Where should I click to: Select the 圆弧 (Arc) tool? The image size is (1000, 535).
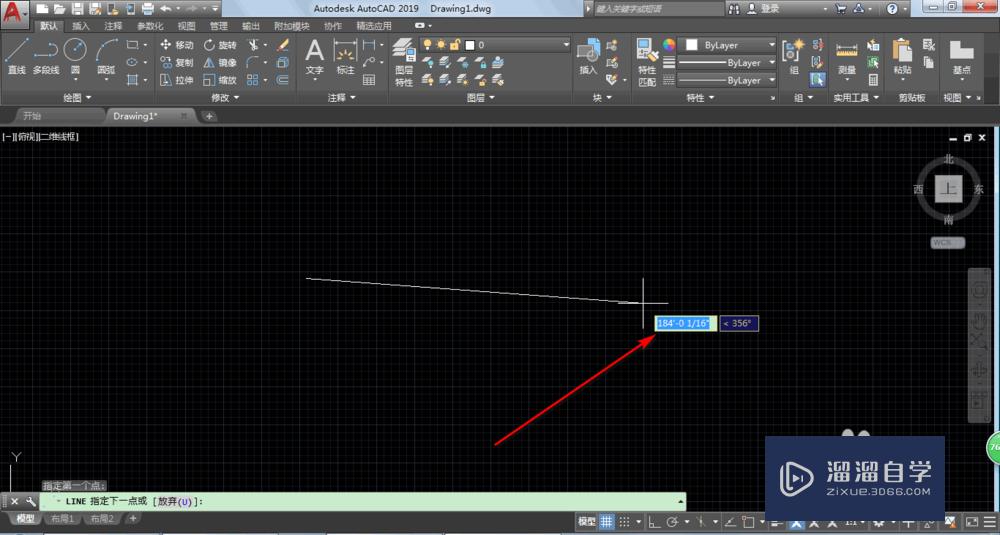[x=107, y=56]
